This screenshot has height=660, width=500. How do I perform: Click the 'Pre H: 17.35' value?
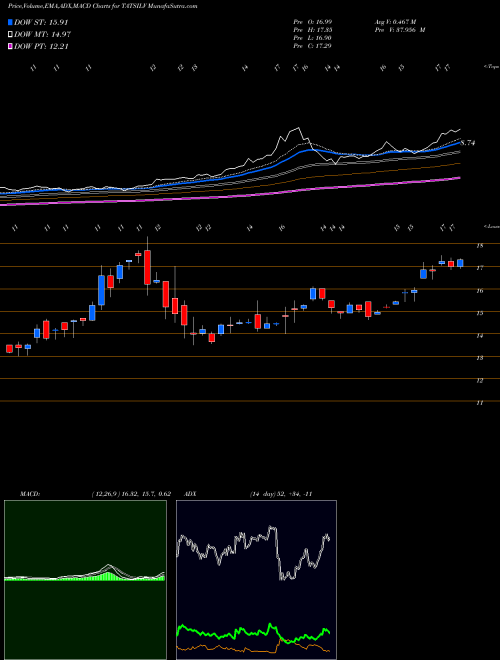coord(313,30)
